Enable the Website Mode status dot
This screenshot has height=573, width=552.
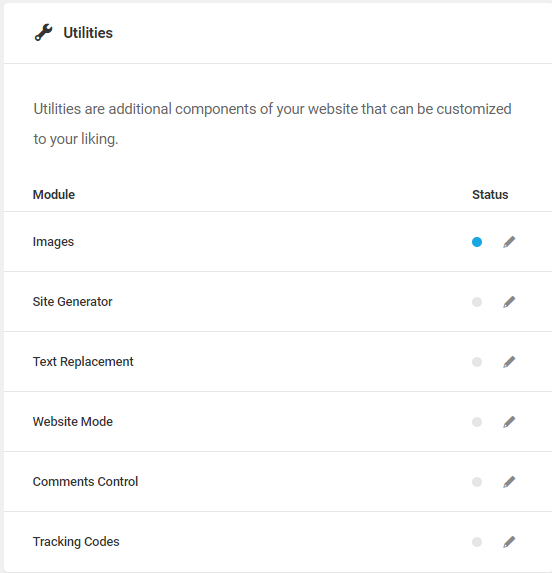pos(477,422)
